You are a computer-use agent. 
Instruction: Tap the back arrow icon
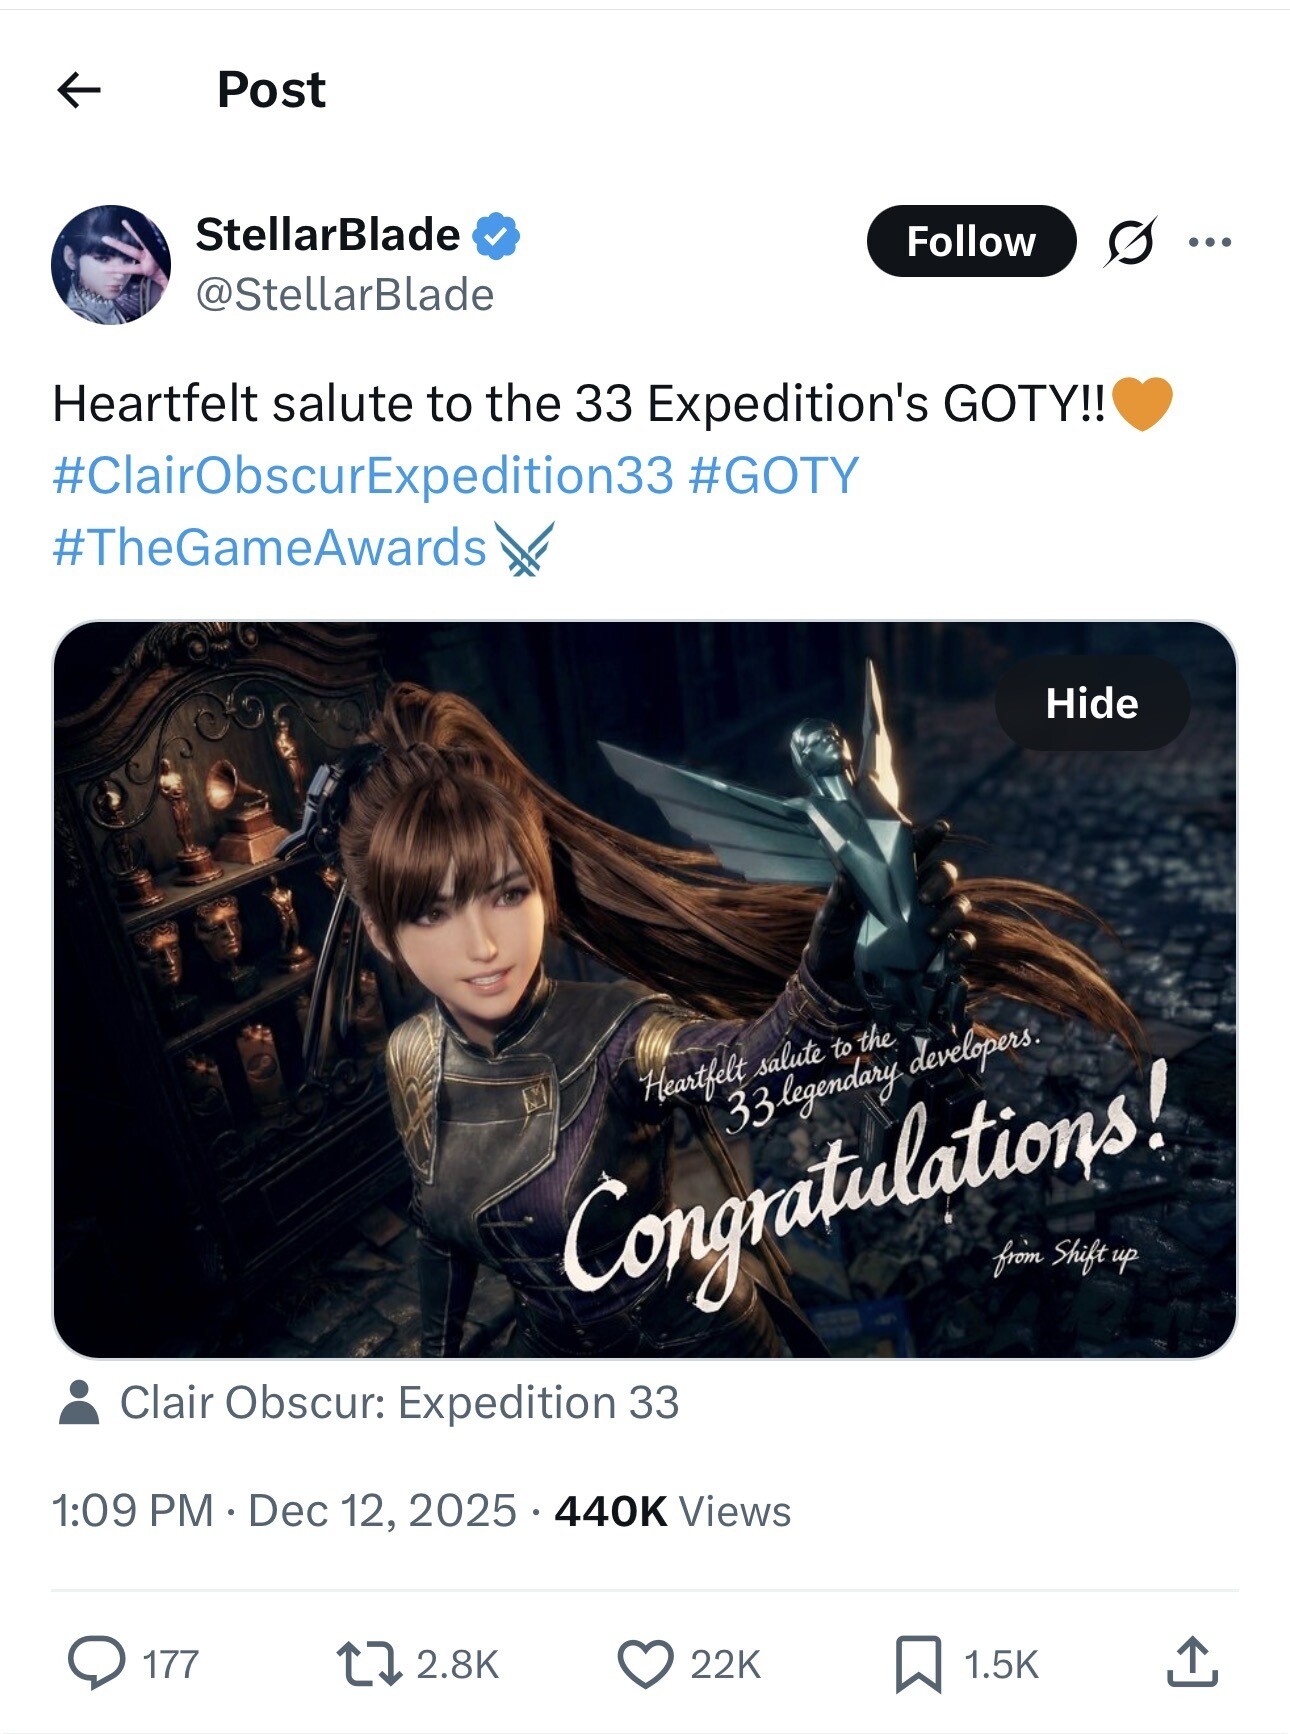pos(79,90)
